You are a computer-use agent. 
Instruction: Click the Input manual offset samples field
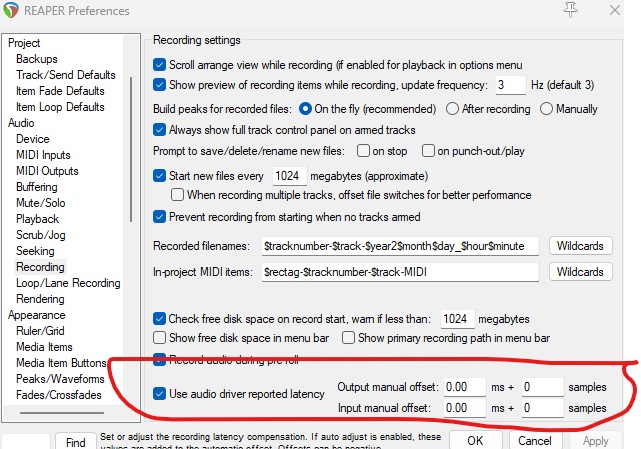tap(541, 407)
